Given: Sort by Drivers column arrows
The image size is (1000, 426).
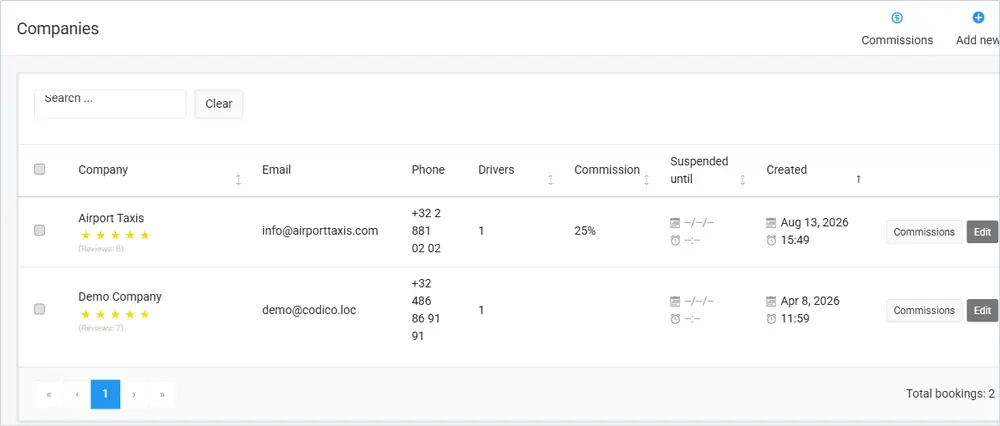Looking at the screenshot, I should (x=550, y=180).
